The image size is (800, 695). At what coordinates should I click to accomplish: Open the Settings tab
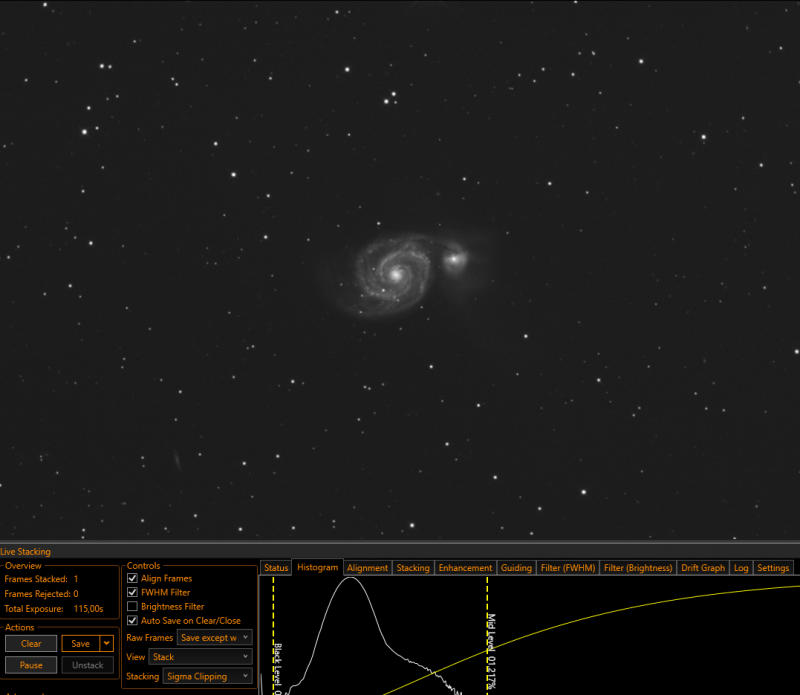point(773,568)
